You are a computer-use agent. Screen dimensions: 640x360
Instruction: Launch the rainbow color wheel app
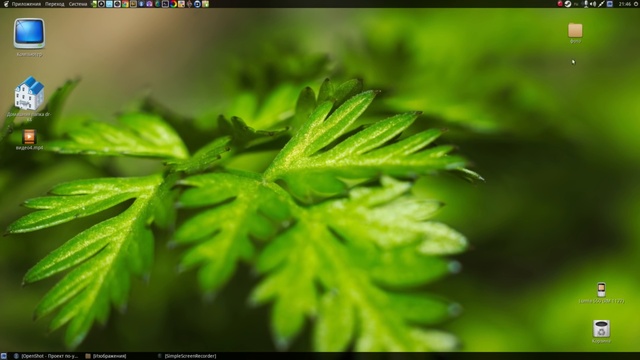pyautogui.click(x=173, y=4)
